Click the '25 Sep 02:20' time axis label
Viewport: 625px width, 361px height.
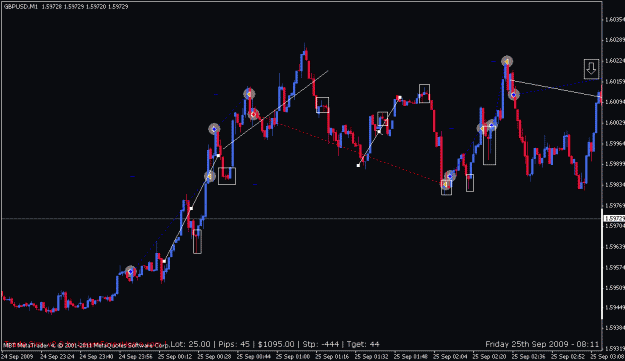point(489,356)
